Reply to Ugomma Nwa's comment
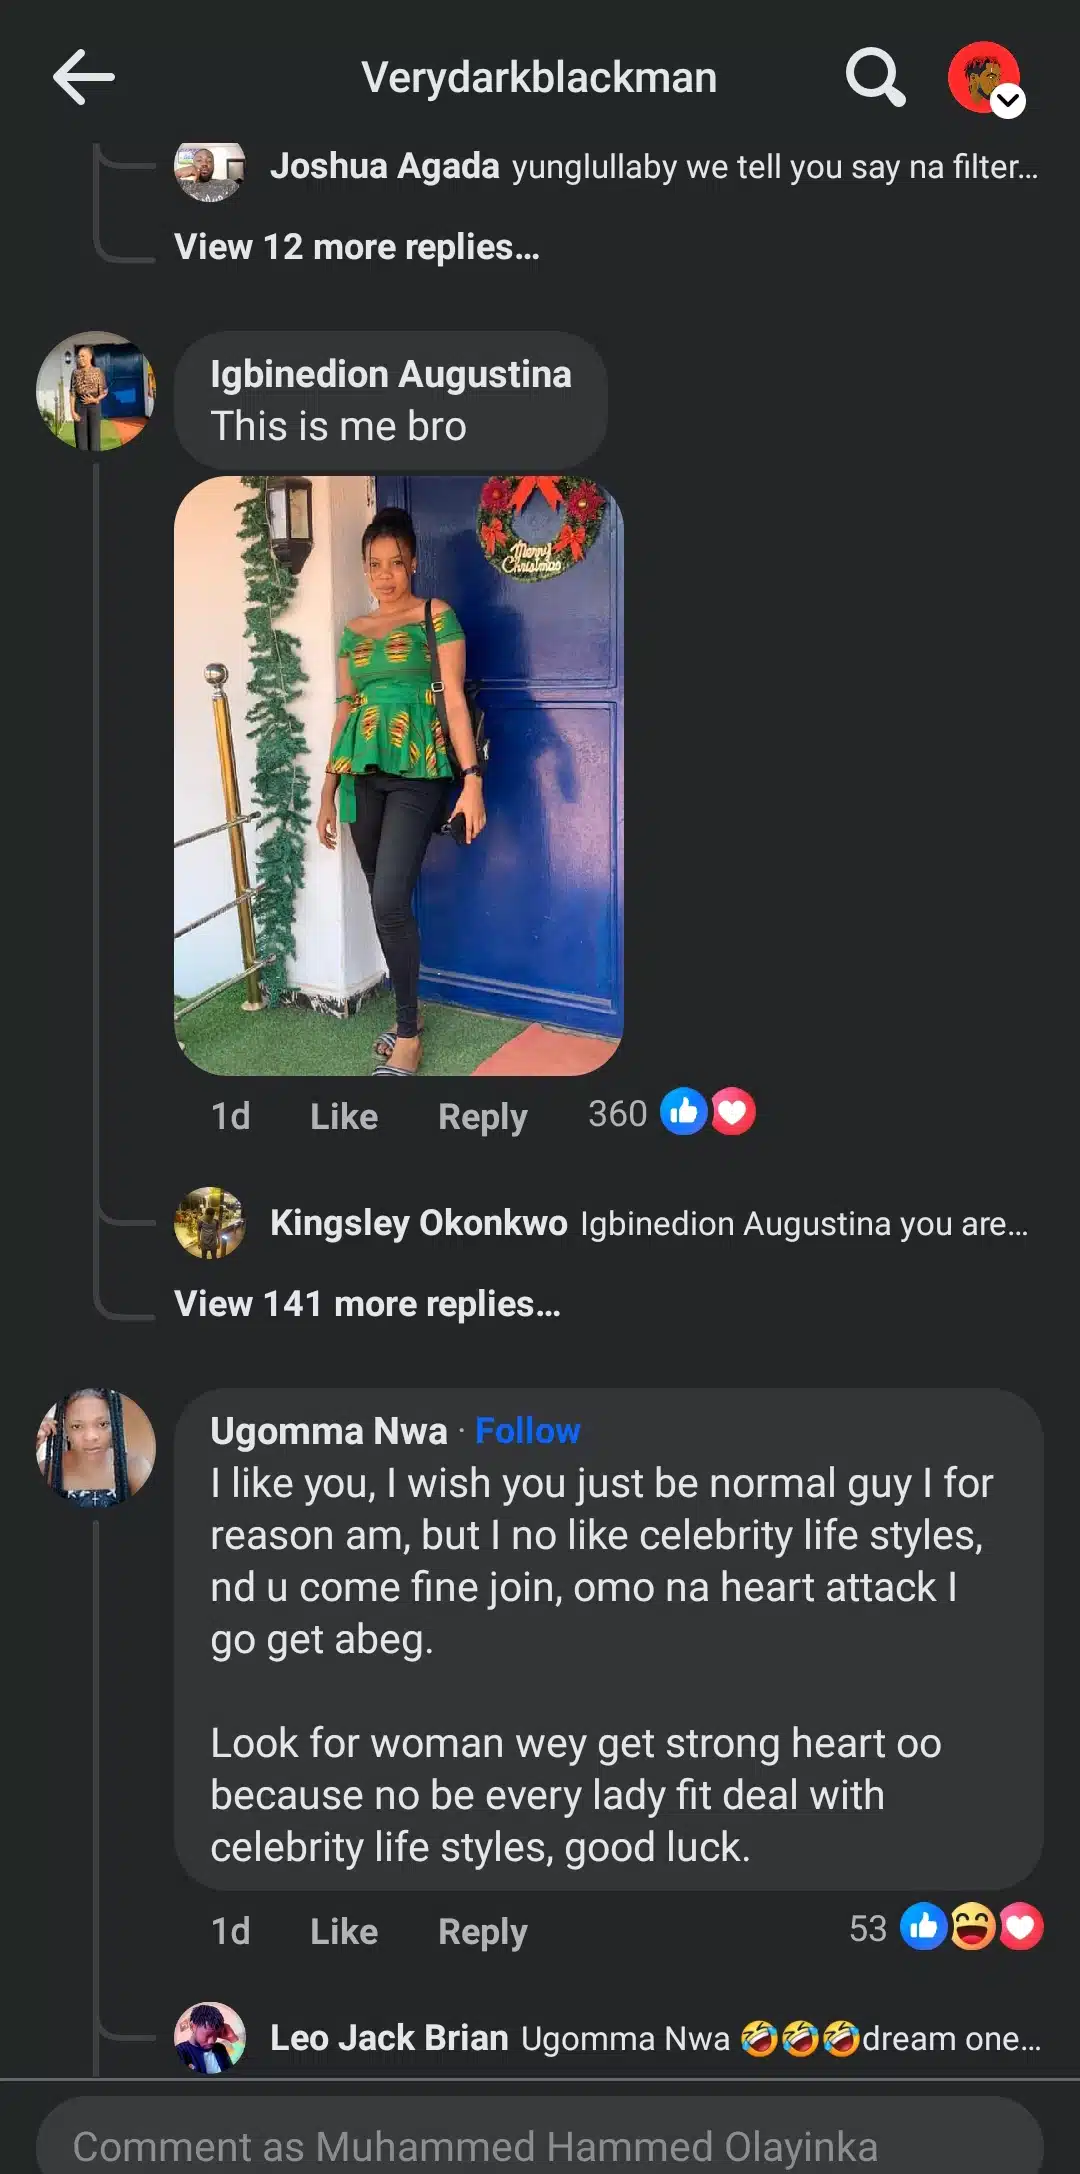The height and width of the screenshot is (2174, 1080). (482, 1931)
